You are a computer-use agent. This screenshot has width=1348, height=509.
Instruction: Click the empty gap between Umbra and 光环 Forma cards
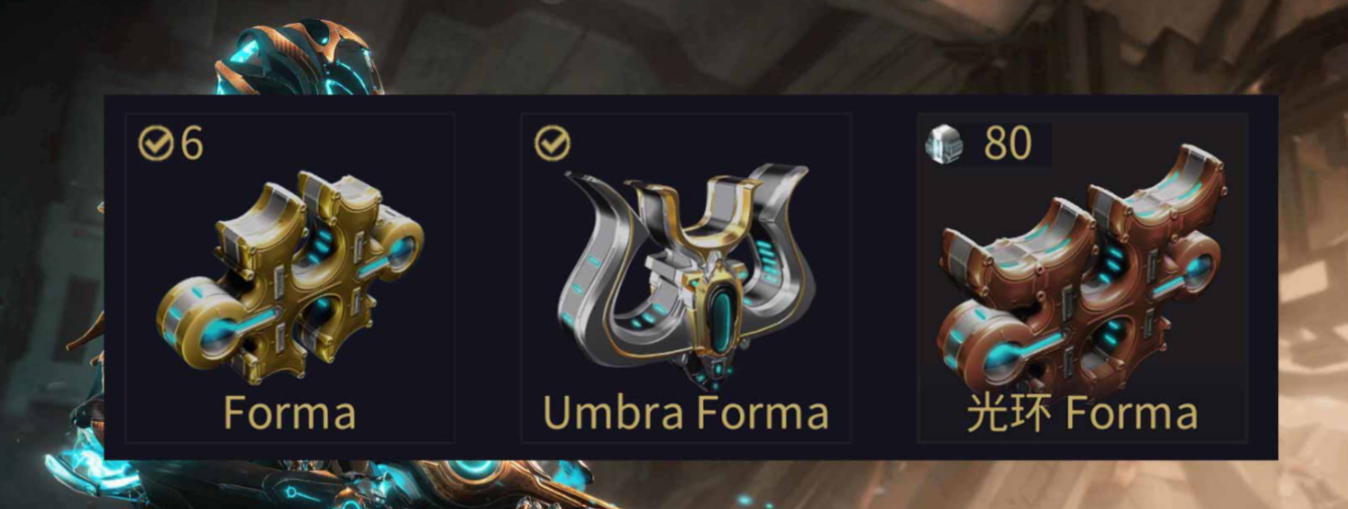pos(884,277)
